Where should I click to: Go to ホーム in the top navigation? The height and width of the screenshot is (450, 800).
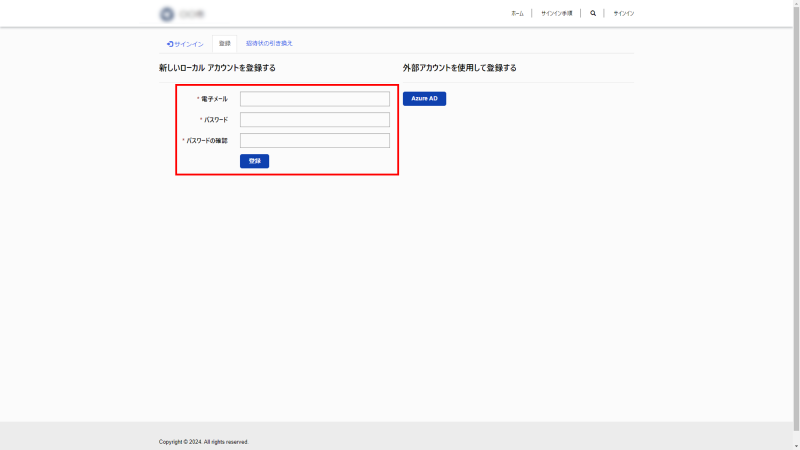517,14
